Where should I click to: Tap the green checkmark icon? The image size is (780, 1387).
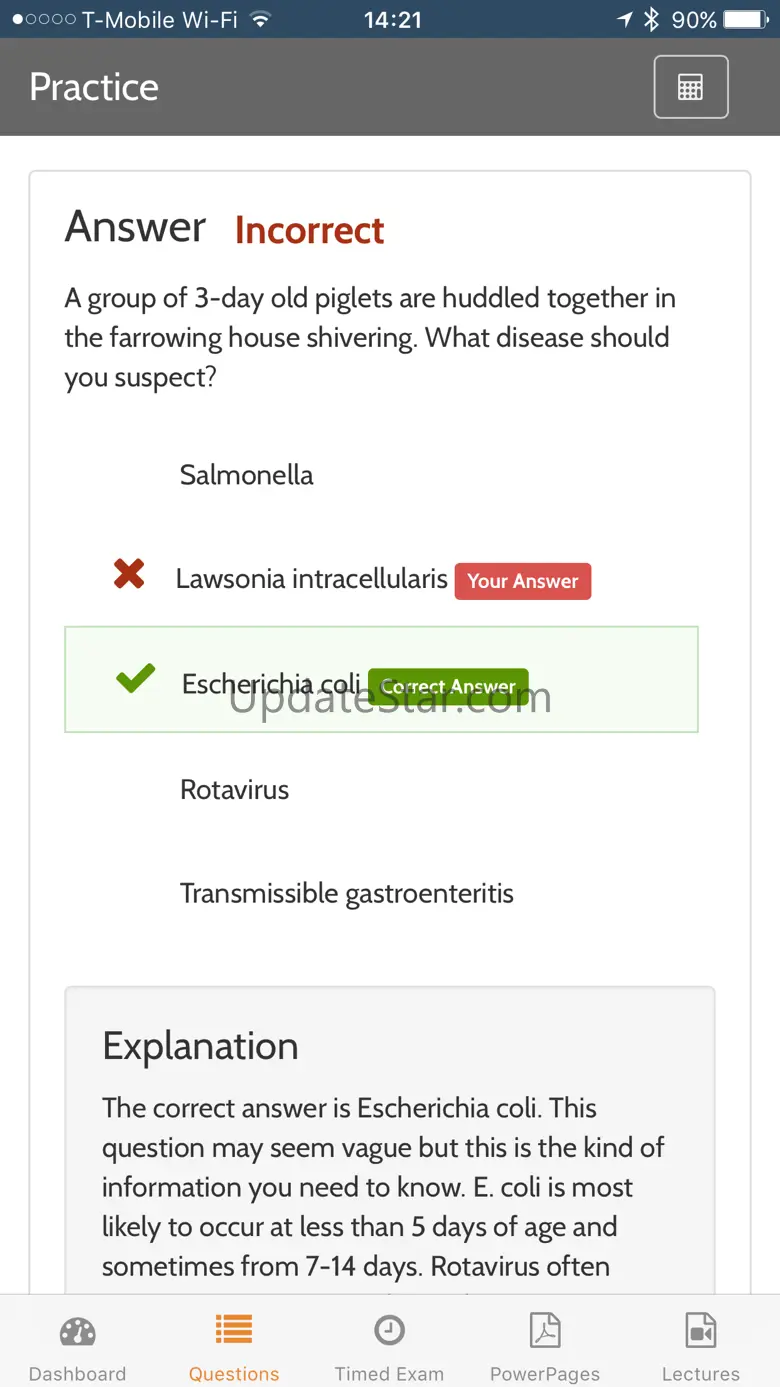[x=135, y=678]
